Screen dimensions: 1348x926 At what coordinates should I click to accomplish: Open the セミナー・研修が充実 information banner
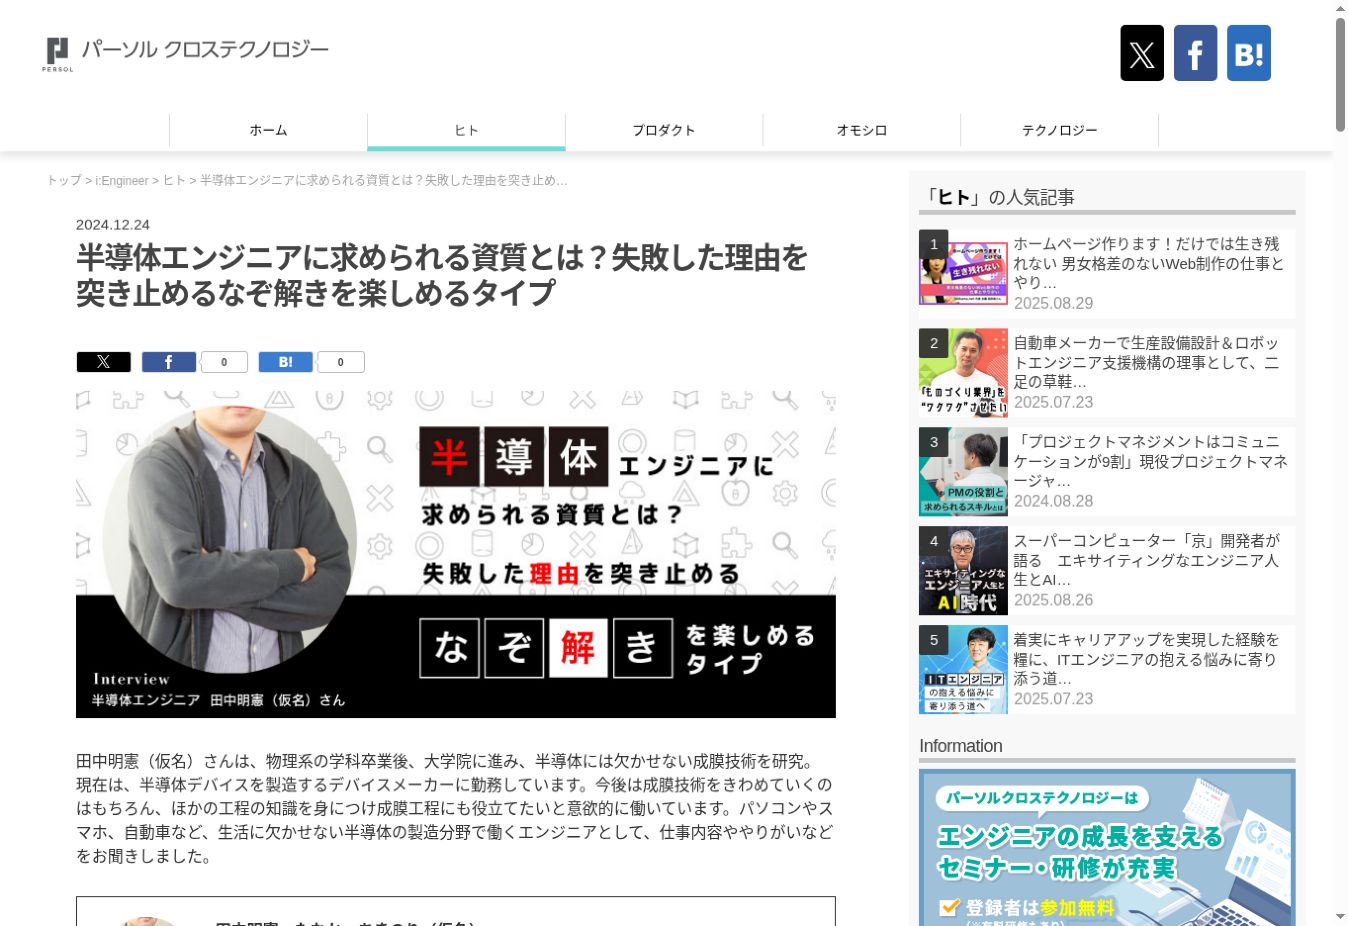click(x=1107, y=847)
